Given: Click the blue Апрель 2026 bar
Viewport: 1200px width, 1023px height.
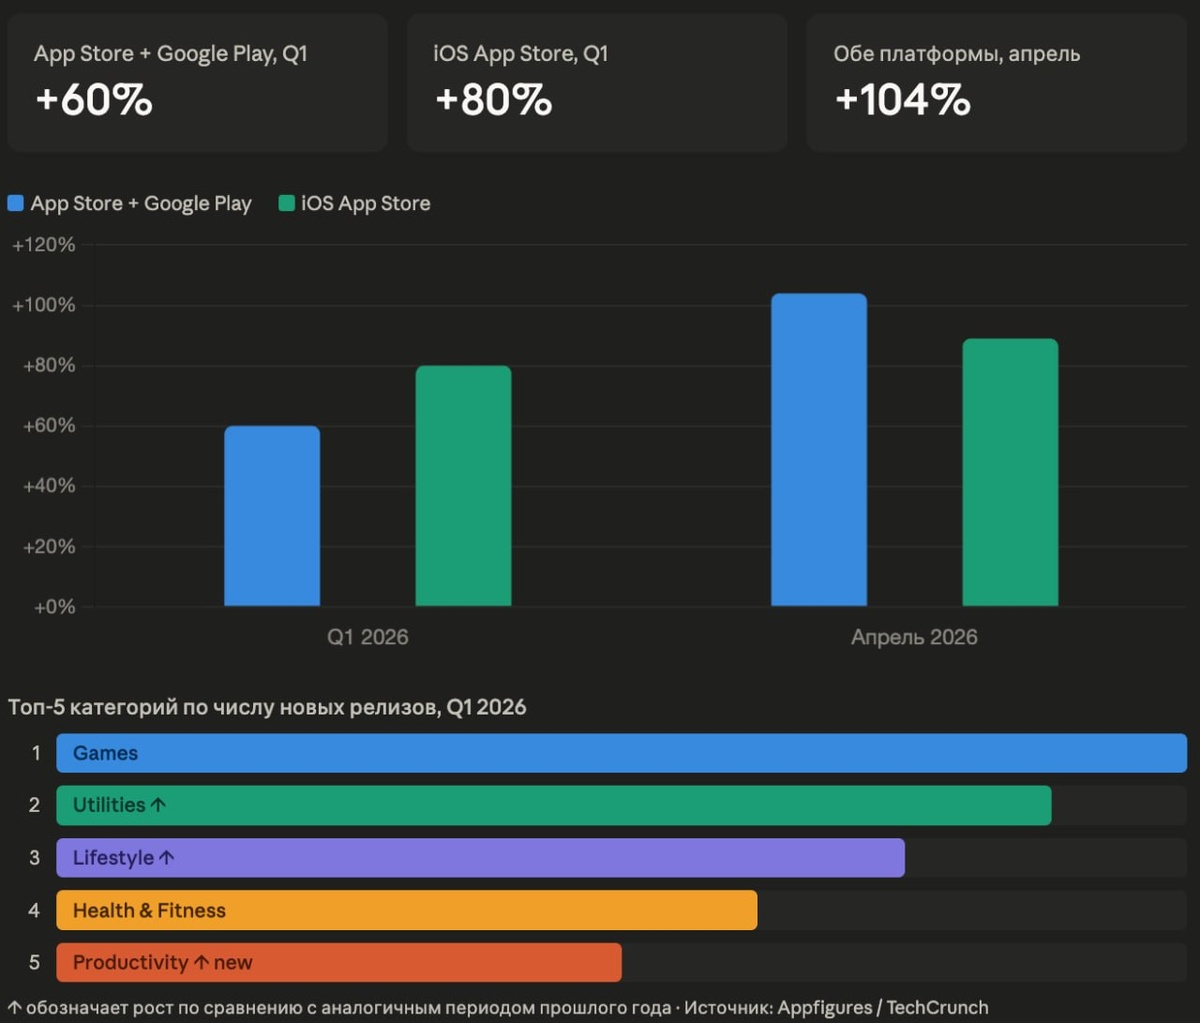Looking at the screenshot, I should click(819, 450).
